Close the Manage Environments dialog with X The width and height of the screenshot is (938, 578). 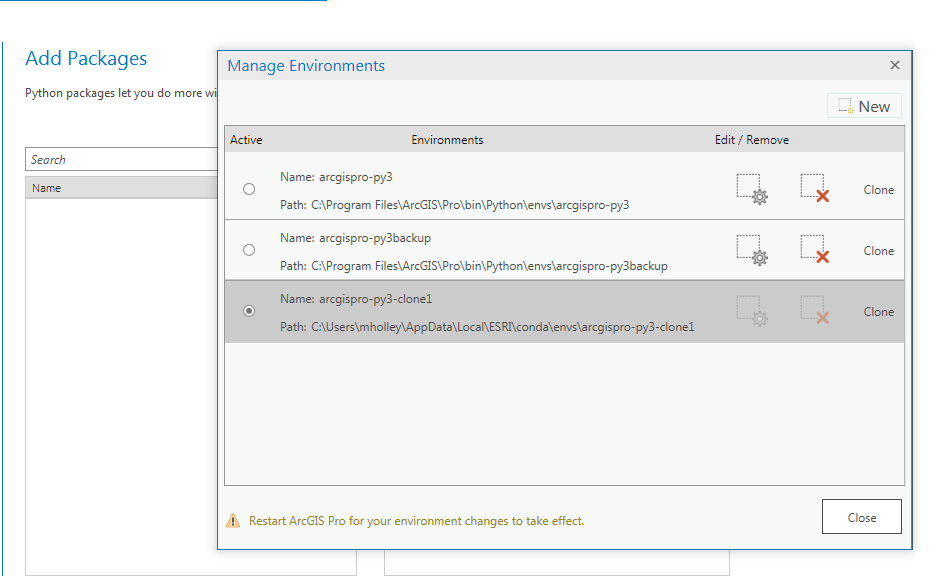[894, 65]
